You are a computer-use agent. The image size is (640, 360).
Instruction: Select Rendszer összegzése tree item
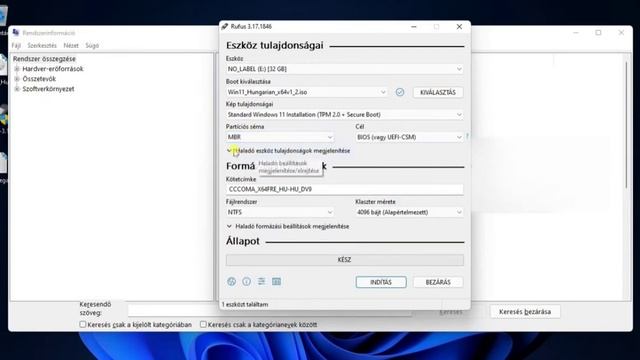point(44,59)
